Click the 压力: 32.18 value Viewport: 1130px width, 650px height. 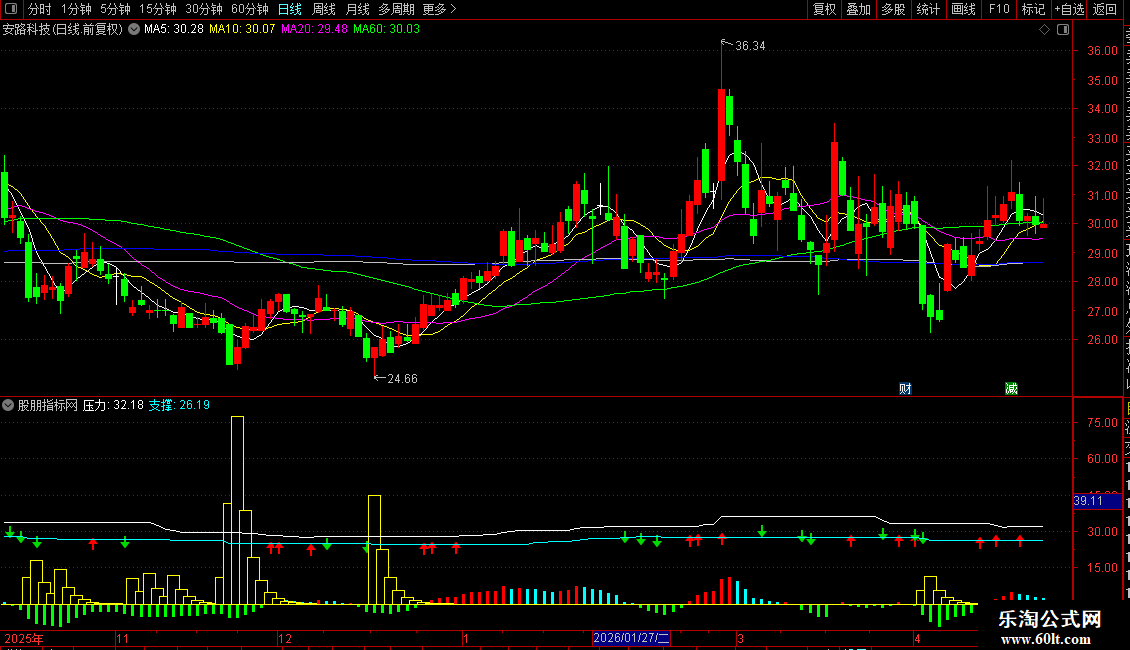click(113, 406)
